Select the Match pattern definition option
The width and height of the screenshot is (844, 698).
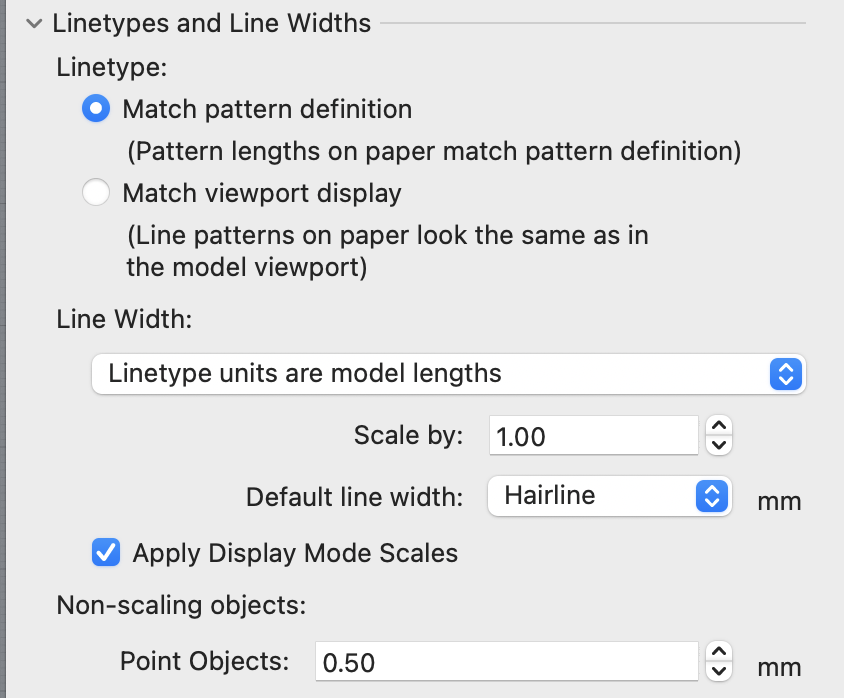(96, 109)
